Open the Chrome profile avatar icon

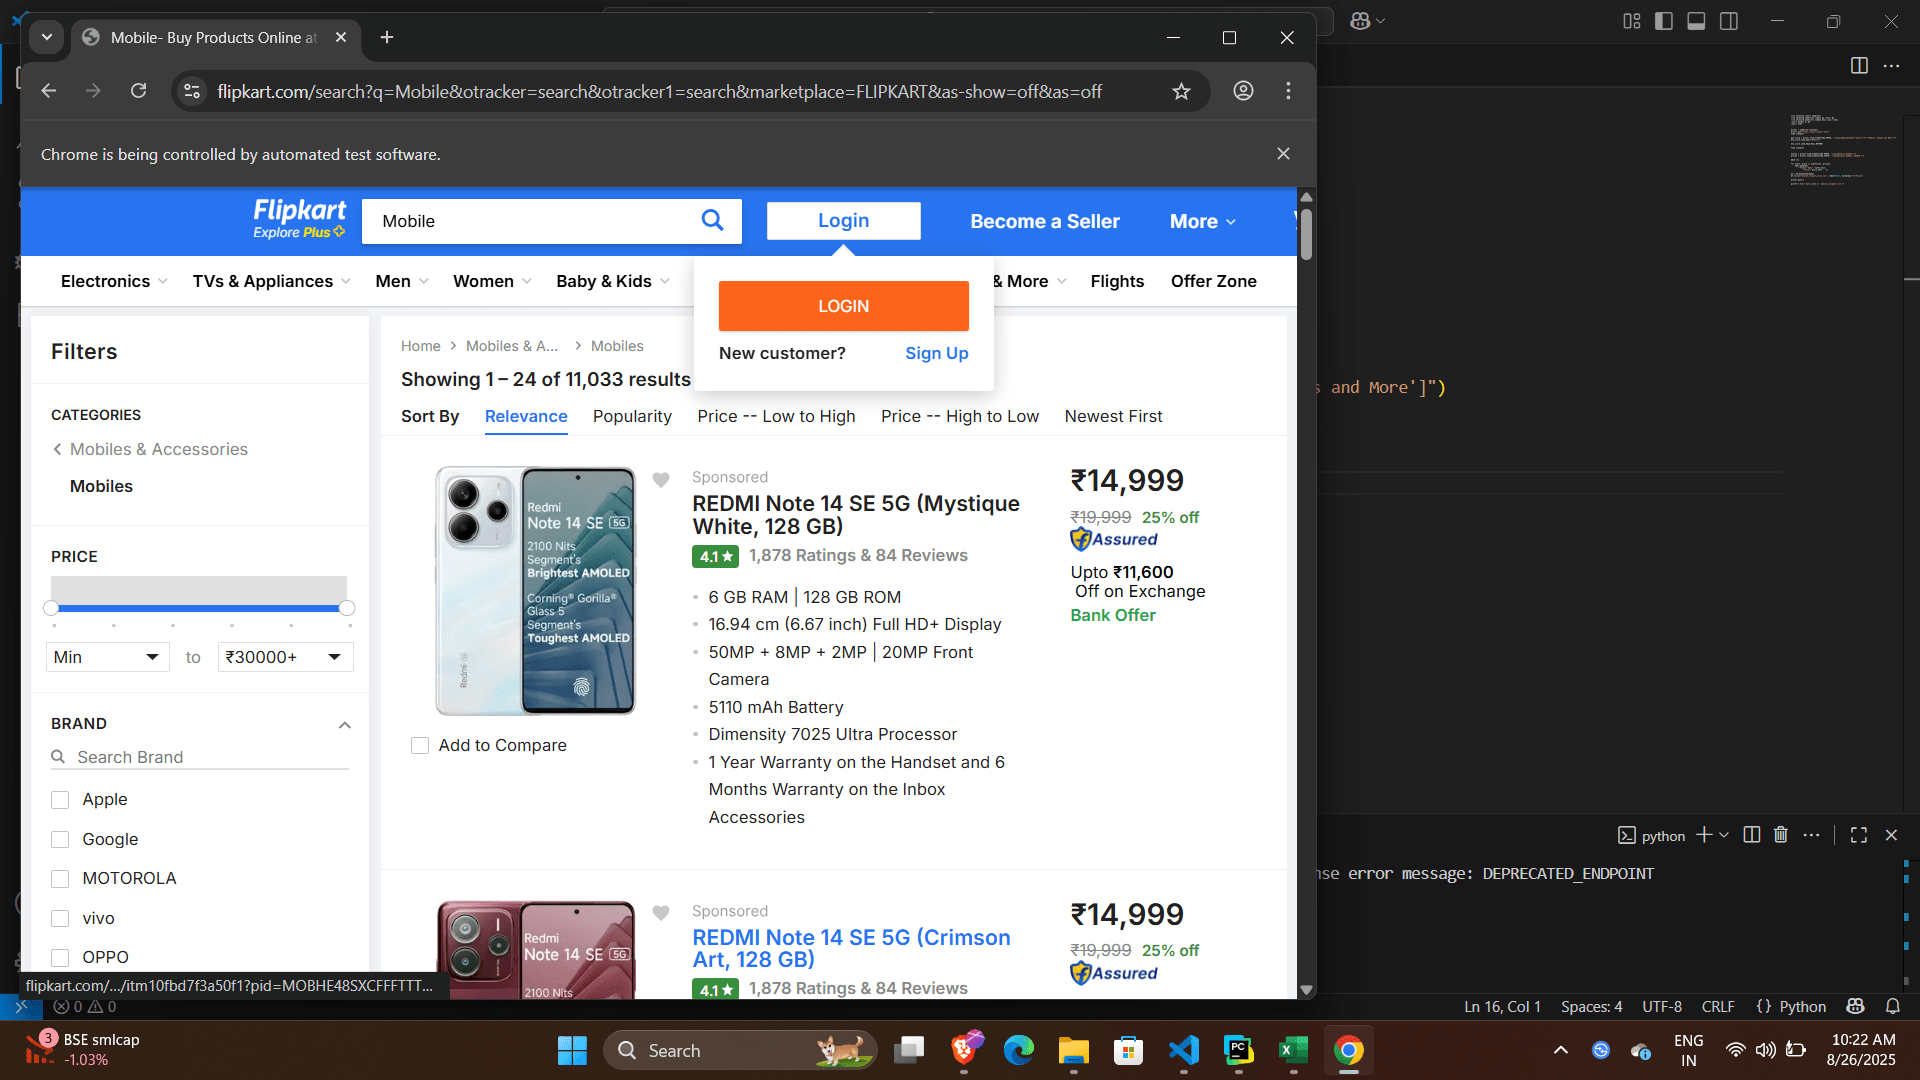tap(1243, 91)
